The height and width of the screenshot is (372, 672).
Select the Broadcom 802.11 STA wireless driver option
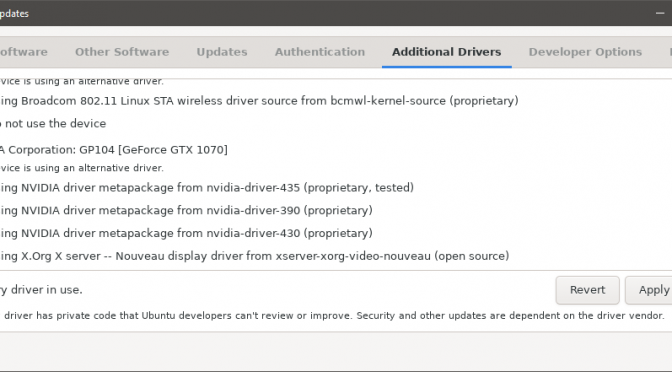point(259,101)
